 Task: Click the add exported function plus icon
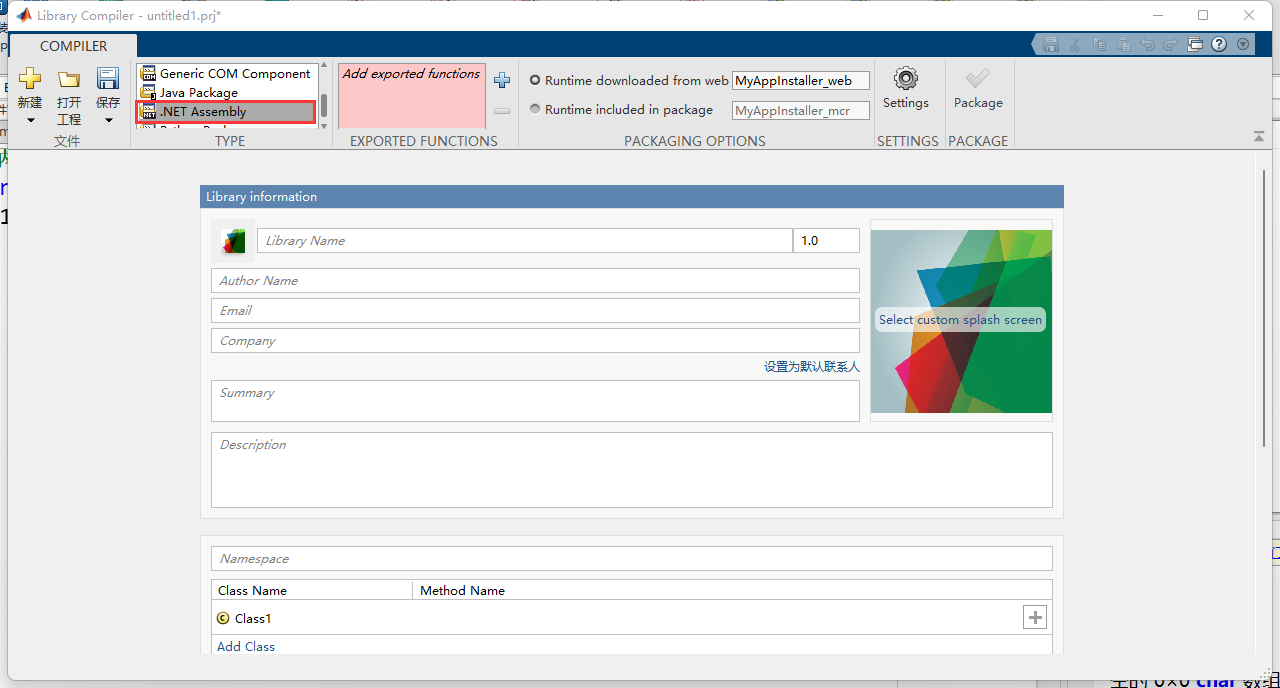501,80
